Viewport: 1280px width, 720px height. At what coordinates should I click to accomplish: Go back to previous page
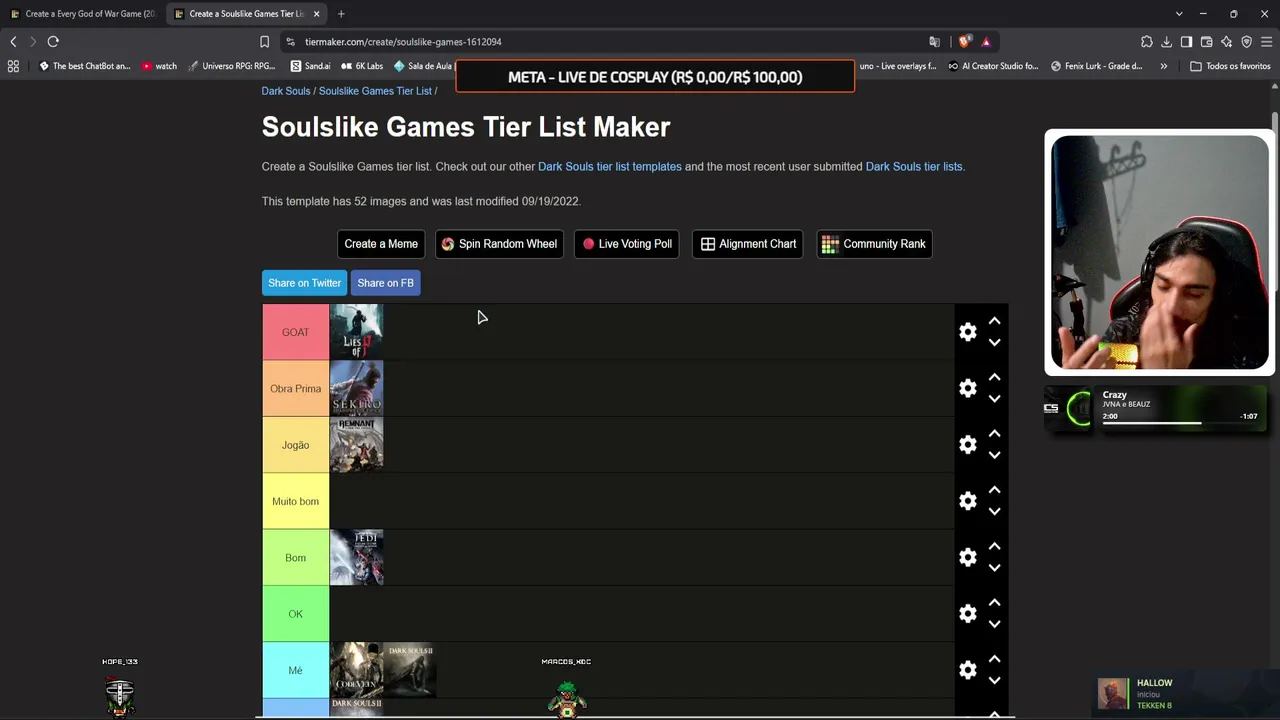(13, 42)
